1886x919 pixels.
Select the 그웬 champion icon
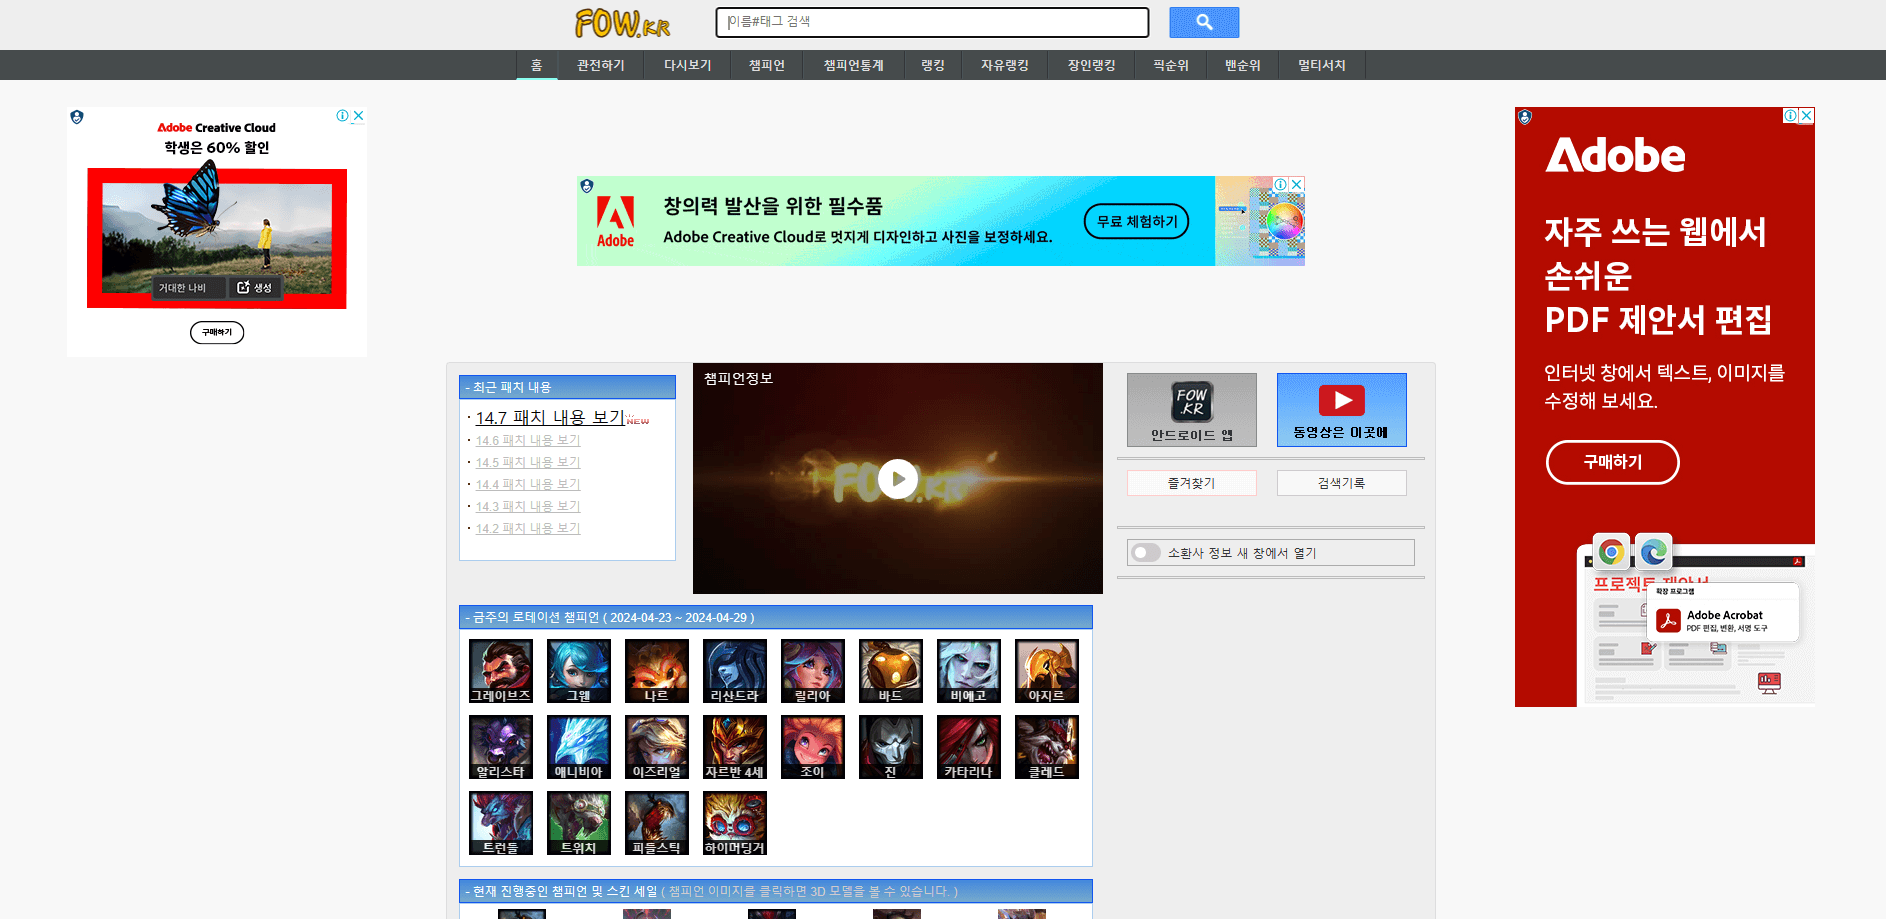click(579, 671)
